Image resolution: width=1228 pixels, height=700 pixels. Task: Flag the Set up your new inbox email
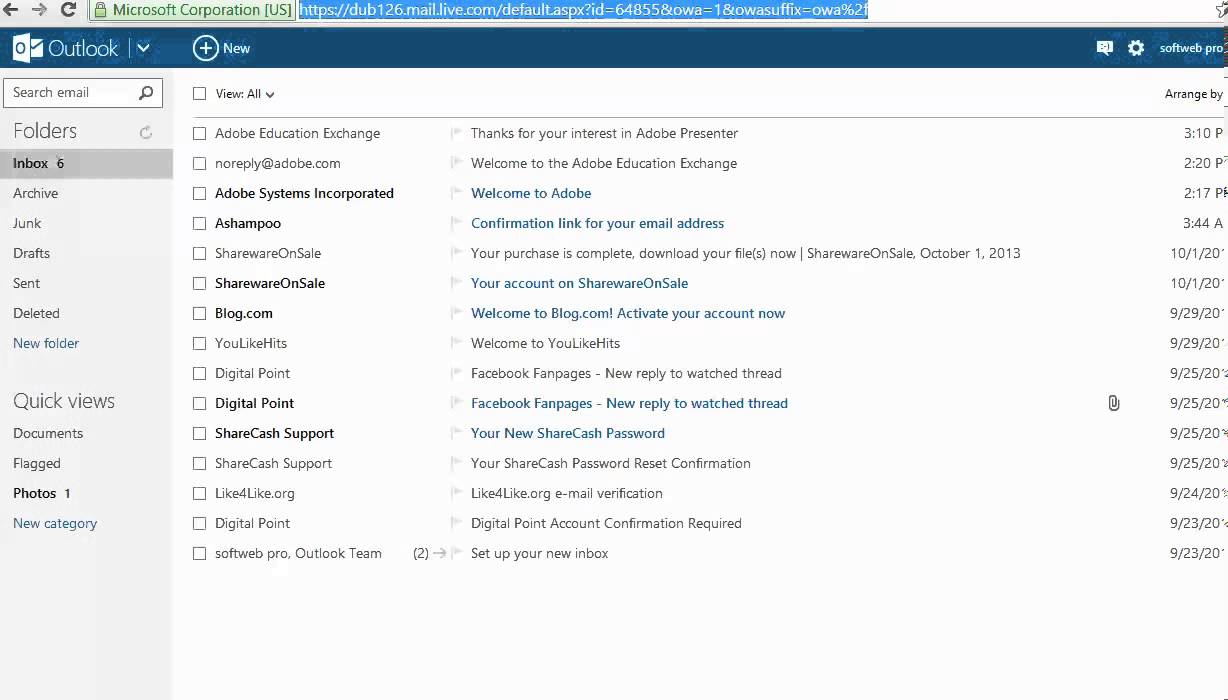[x=456, y=553]
